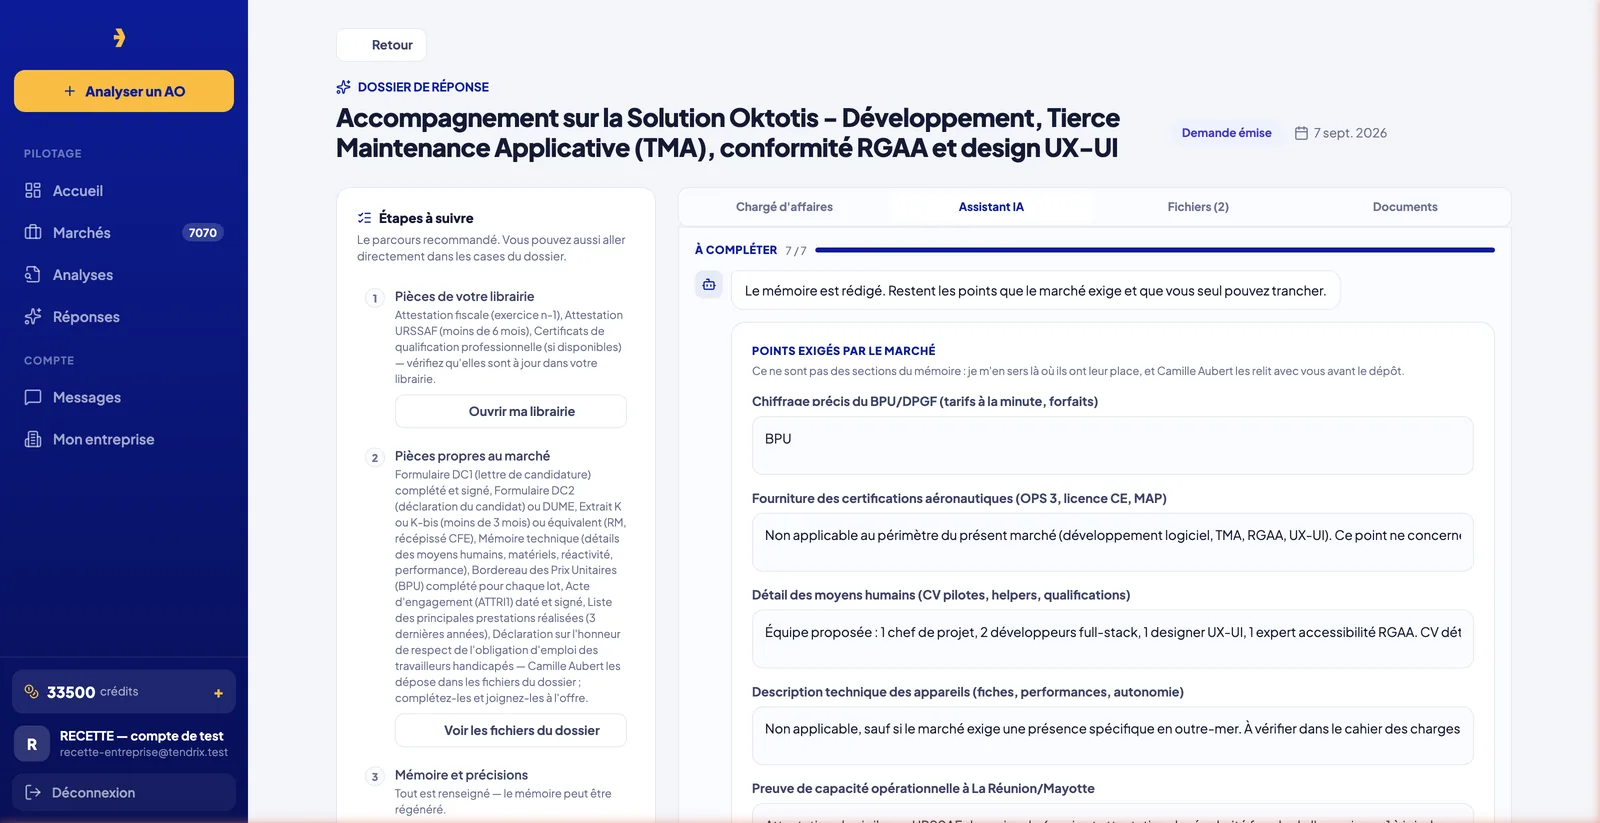1600x823 pixels.
Task: Click the checklist icon beside Étapes à suivre
Action: point(364,218)
